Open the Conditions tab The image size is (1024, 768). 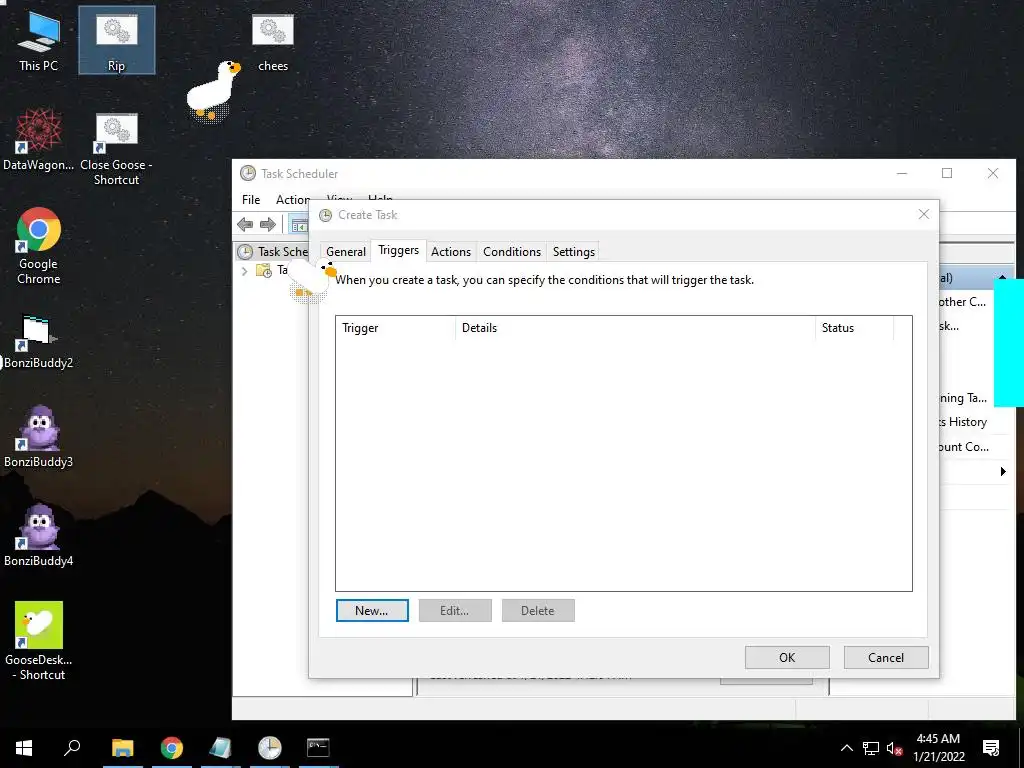512,251
